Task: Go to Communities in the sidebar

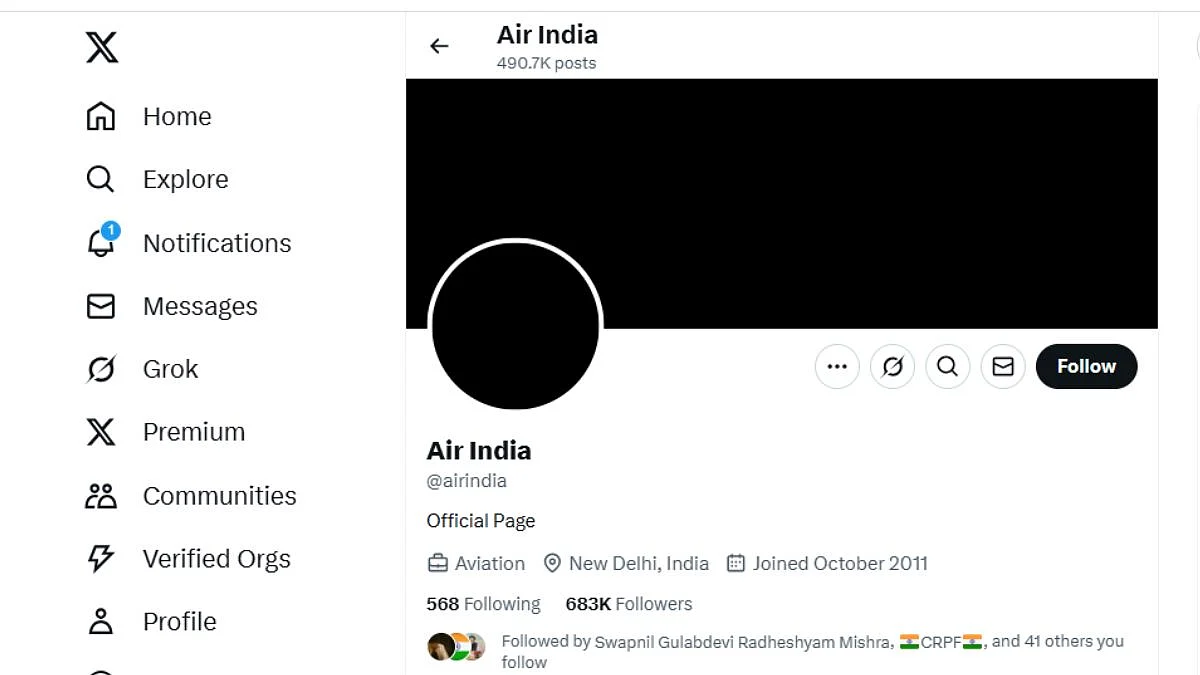Action: point(219,496)
